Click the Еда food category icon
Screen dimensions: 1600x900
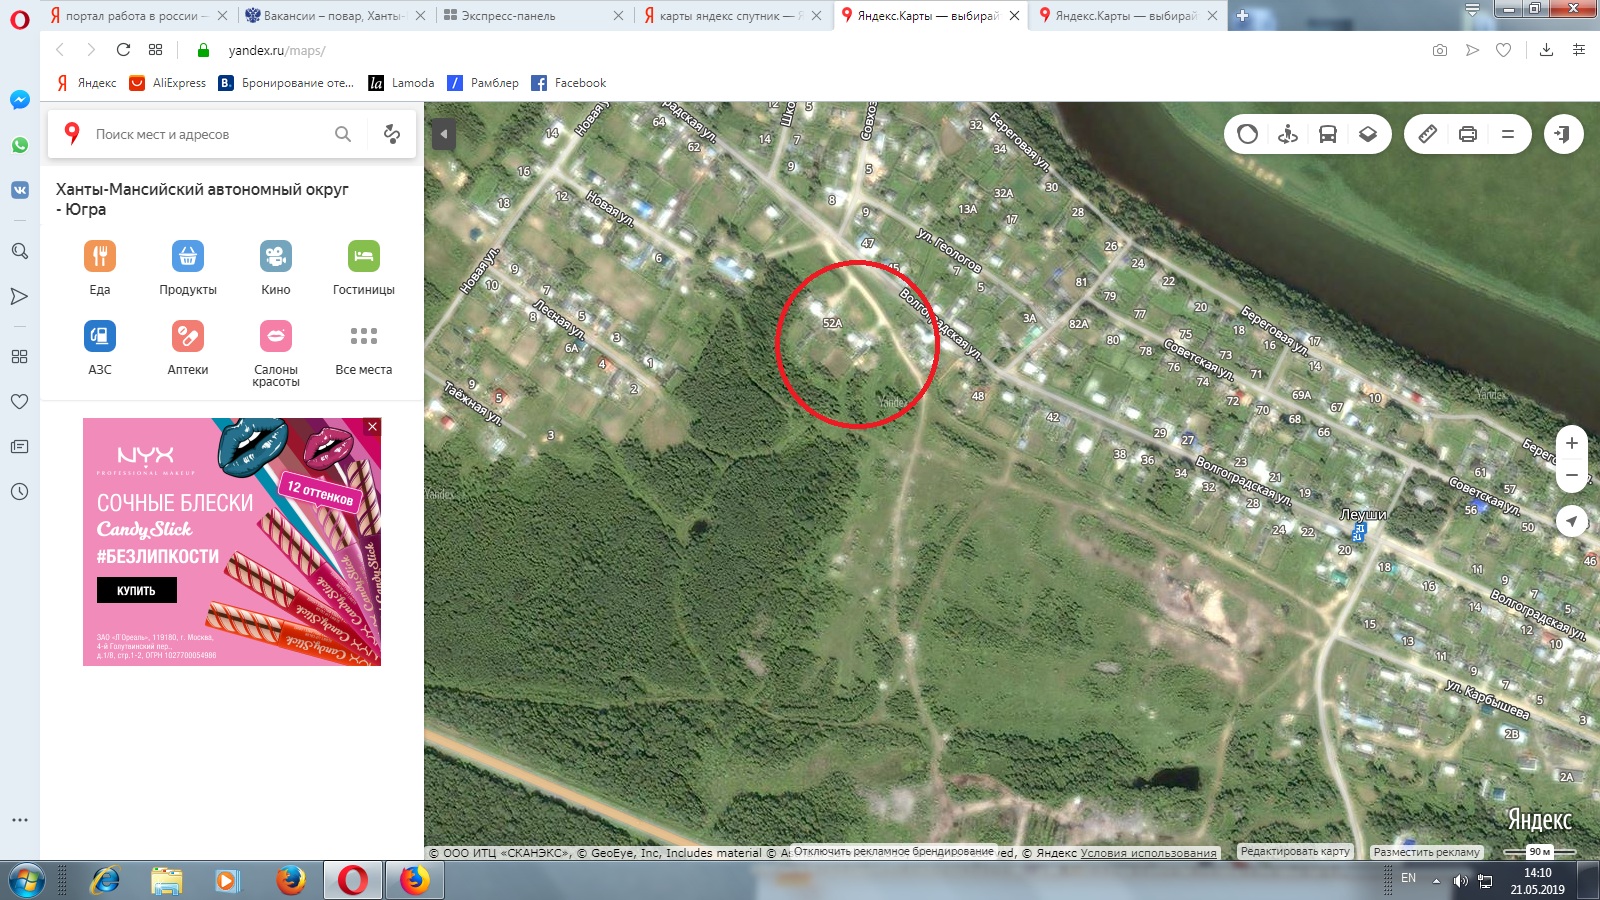100,256
